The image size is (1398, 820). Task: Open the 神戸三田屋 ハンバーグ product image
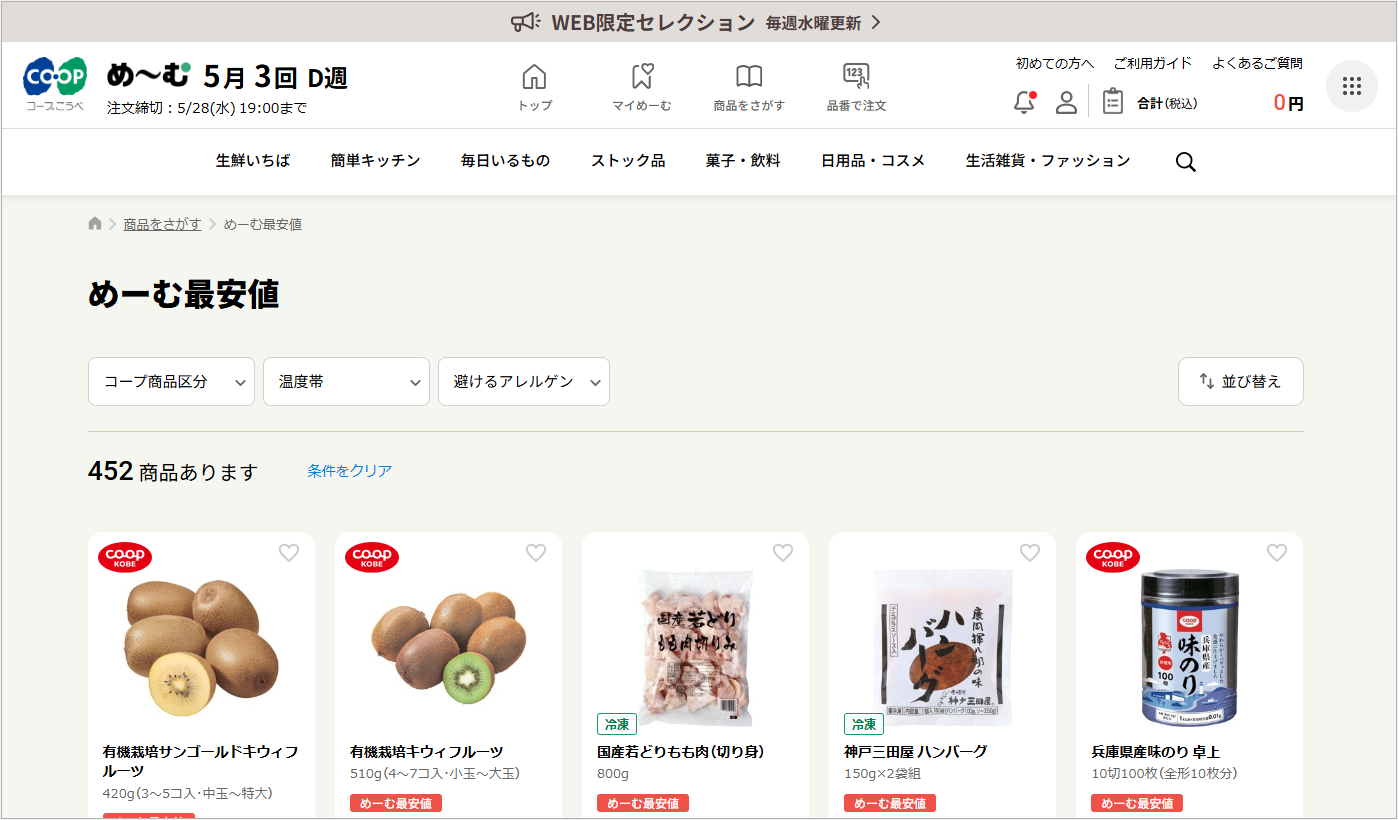[x=942, y=648]
